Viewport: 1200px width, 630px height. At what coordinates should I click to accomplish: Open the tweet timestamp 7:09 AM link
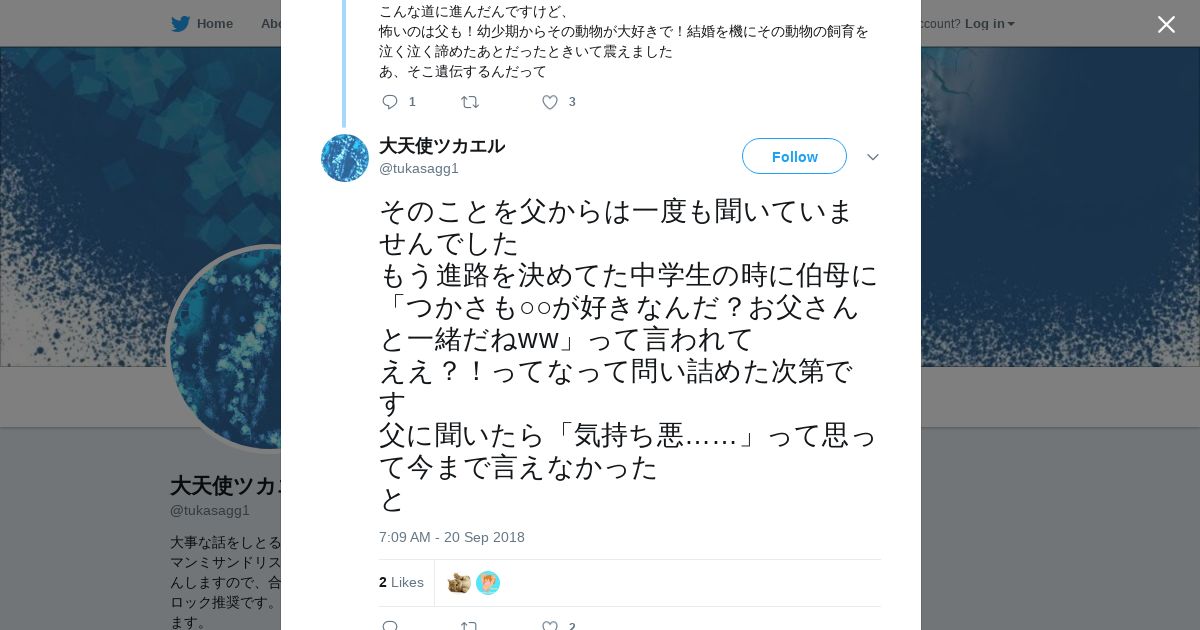pos(452,538)
